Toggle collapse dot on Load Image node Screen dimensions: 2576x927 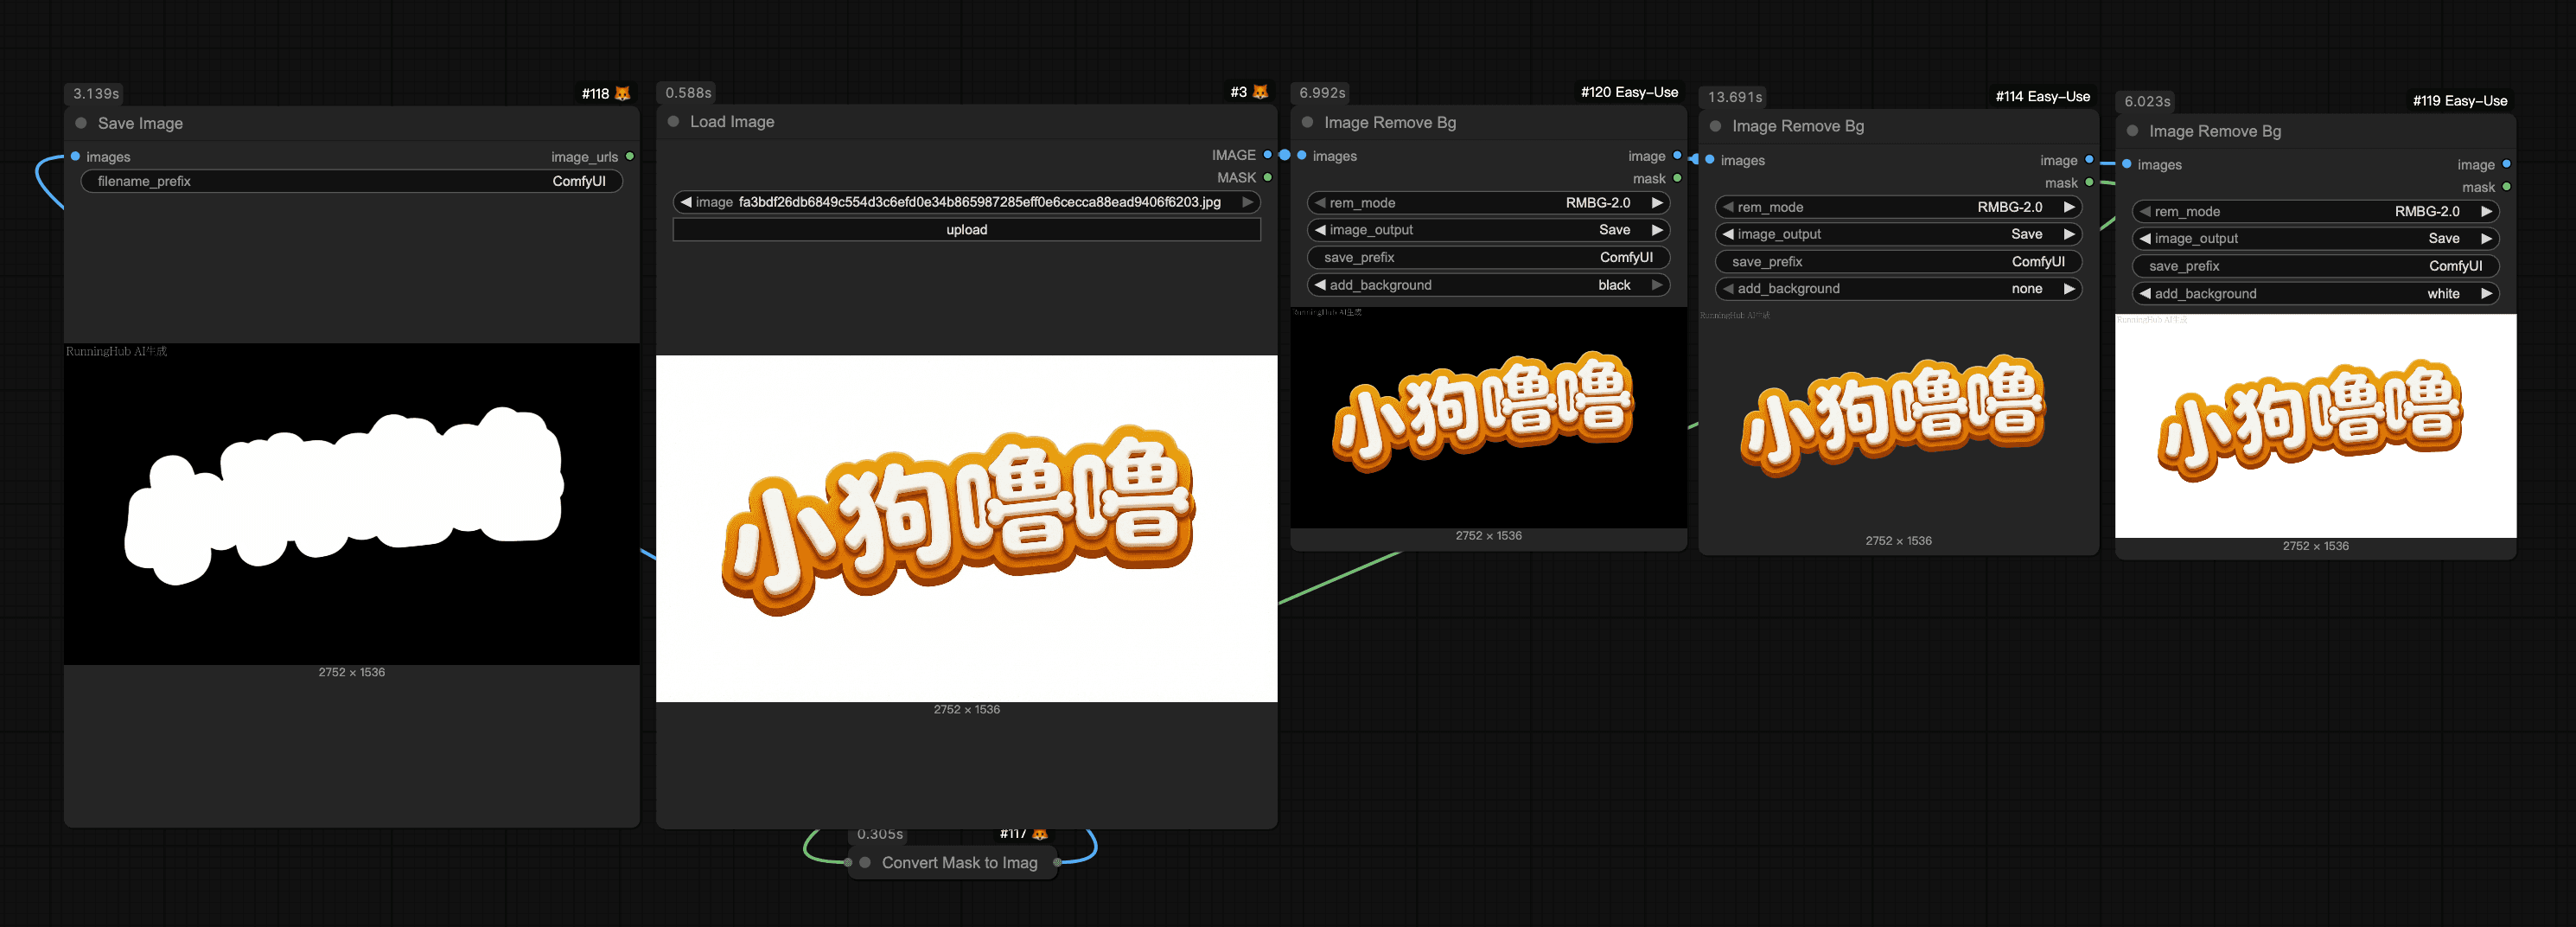(x=673, y=121)
